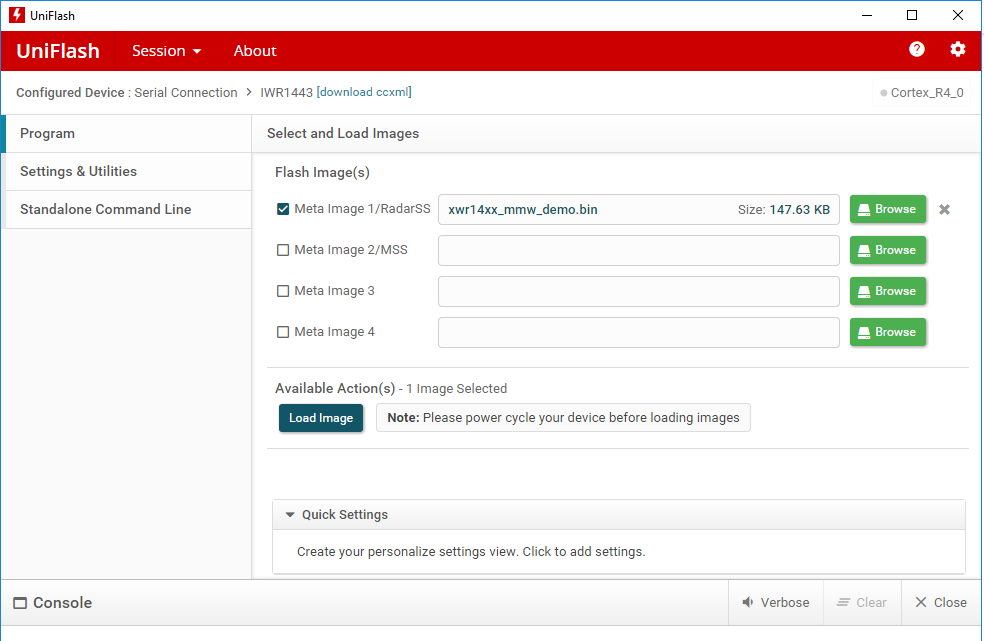984x641 pixels.
Task: Browse for Meta Image 1/RadarSS file
Action: (x=887, y=209)
